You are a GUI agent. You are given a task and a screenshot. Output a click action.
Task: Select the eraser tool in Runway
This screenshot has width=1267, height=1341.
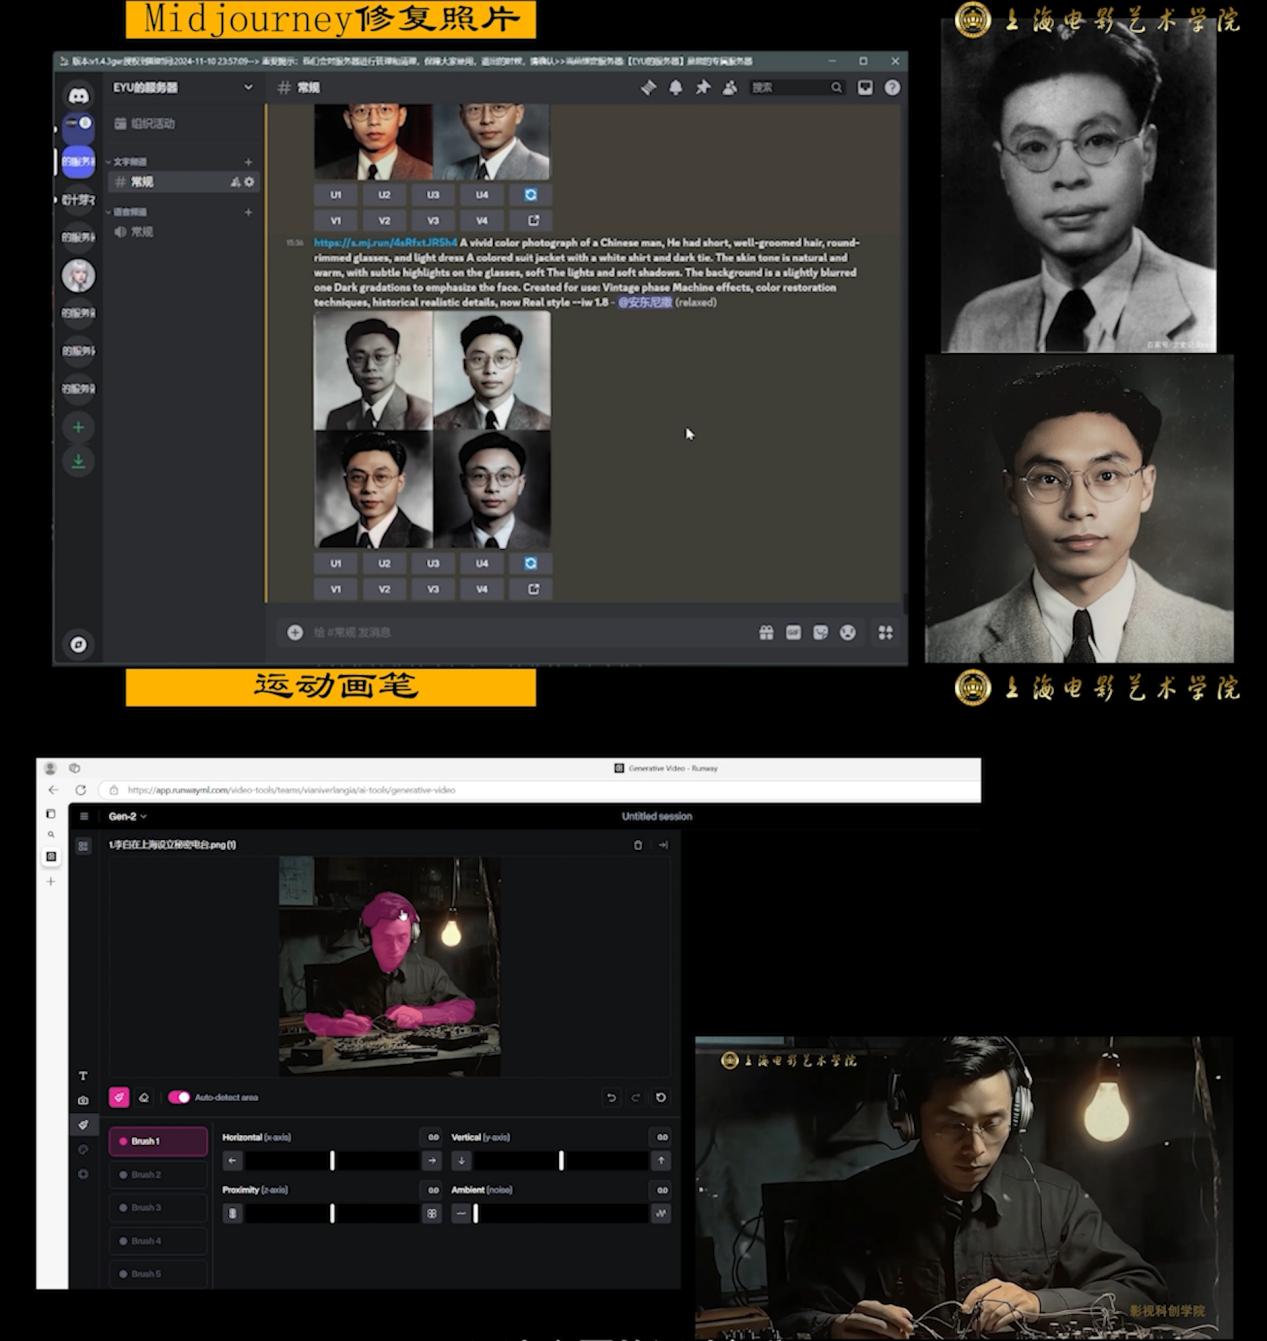click(144, 1098)
